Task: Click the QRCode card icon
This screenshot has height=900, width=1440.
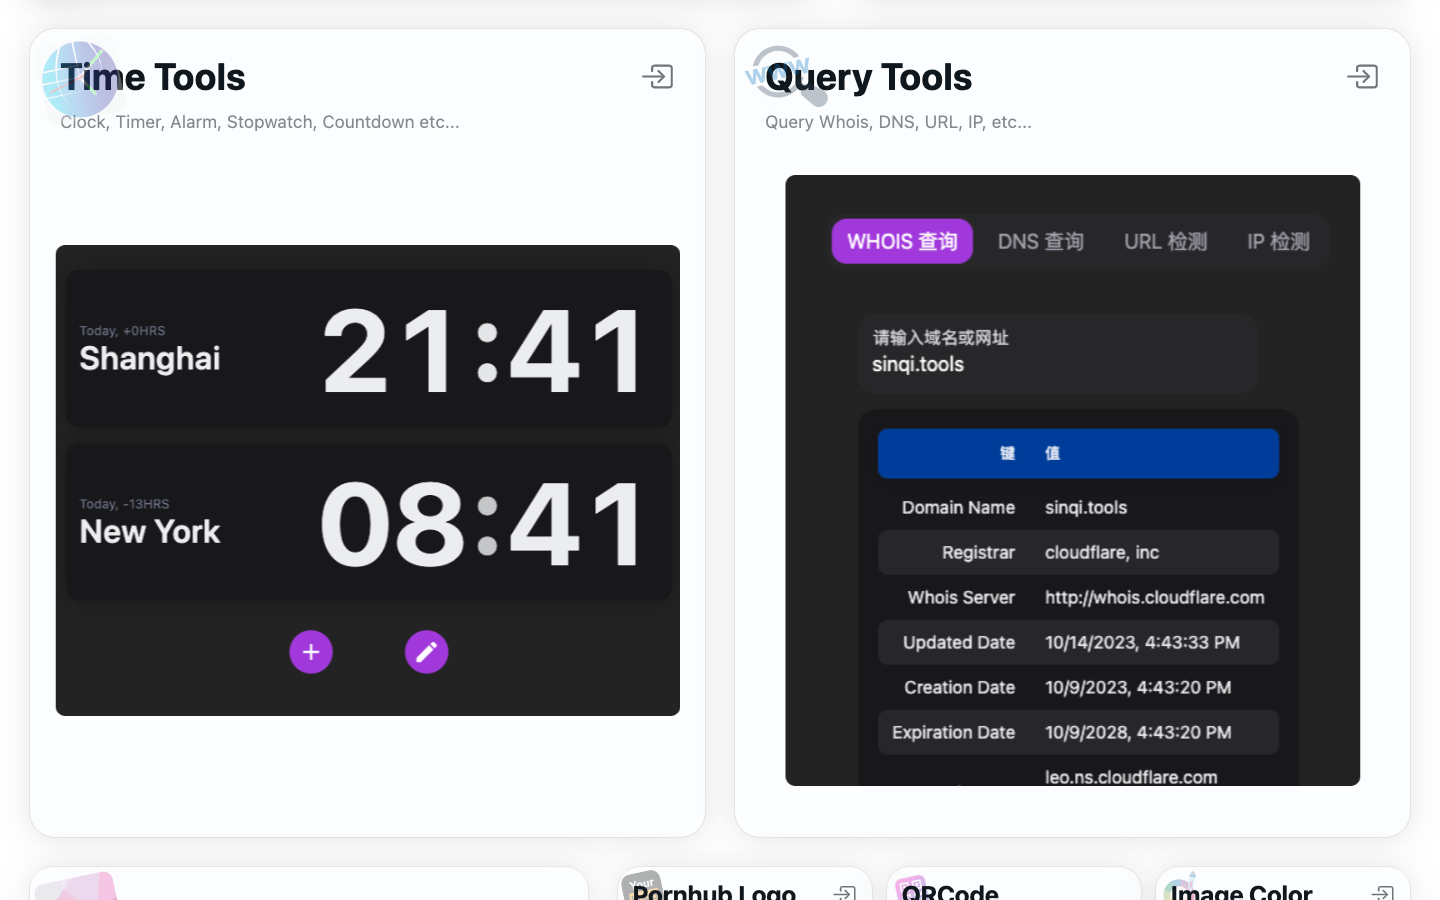Action: tap(908, 885)
